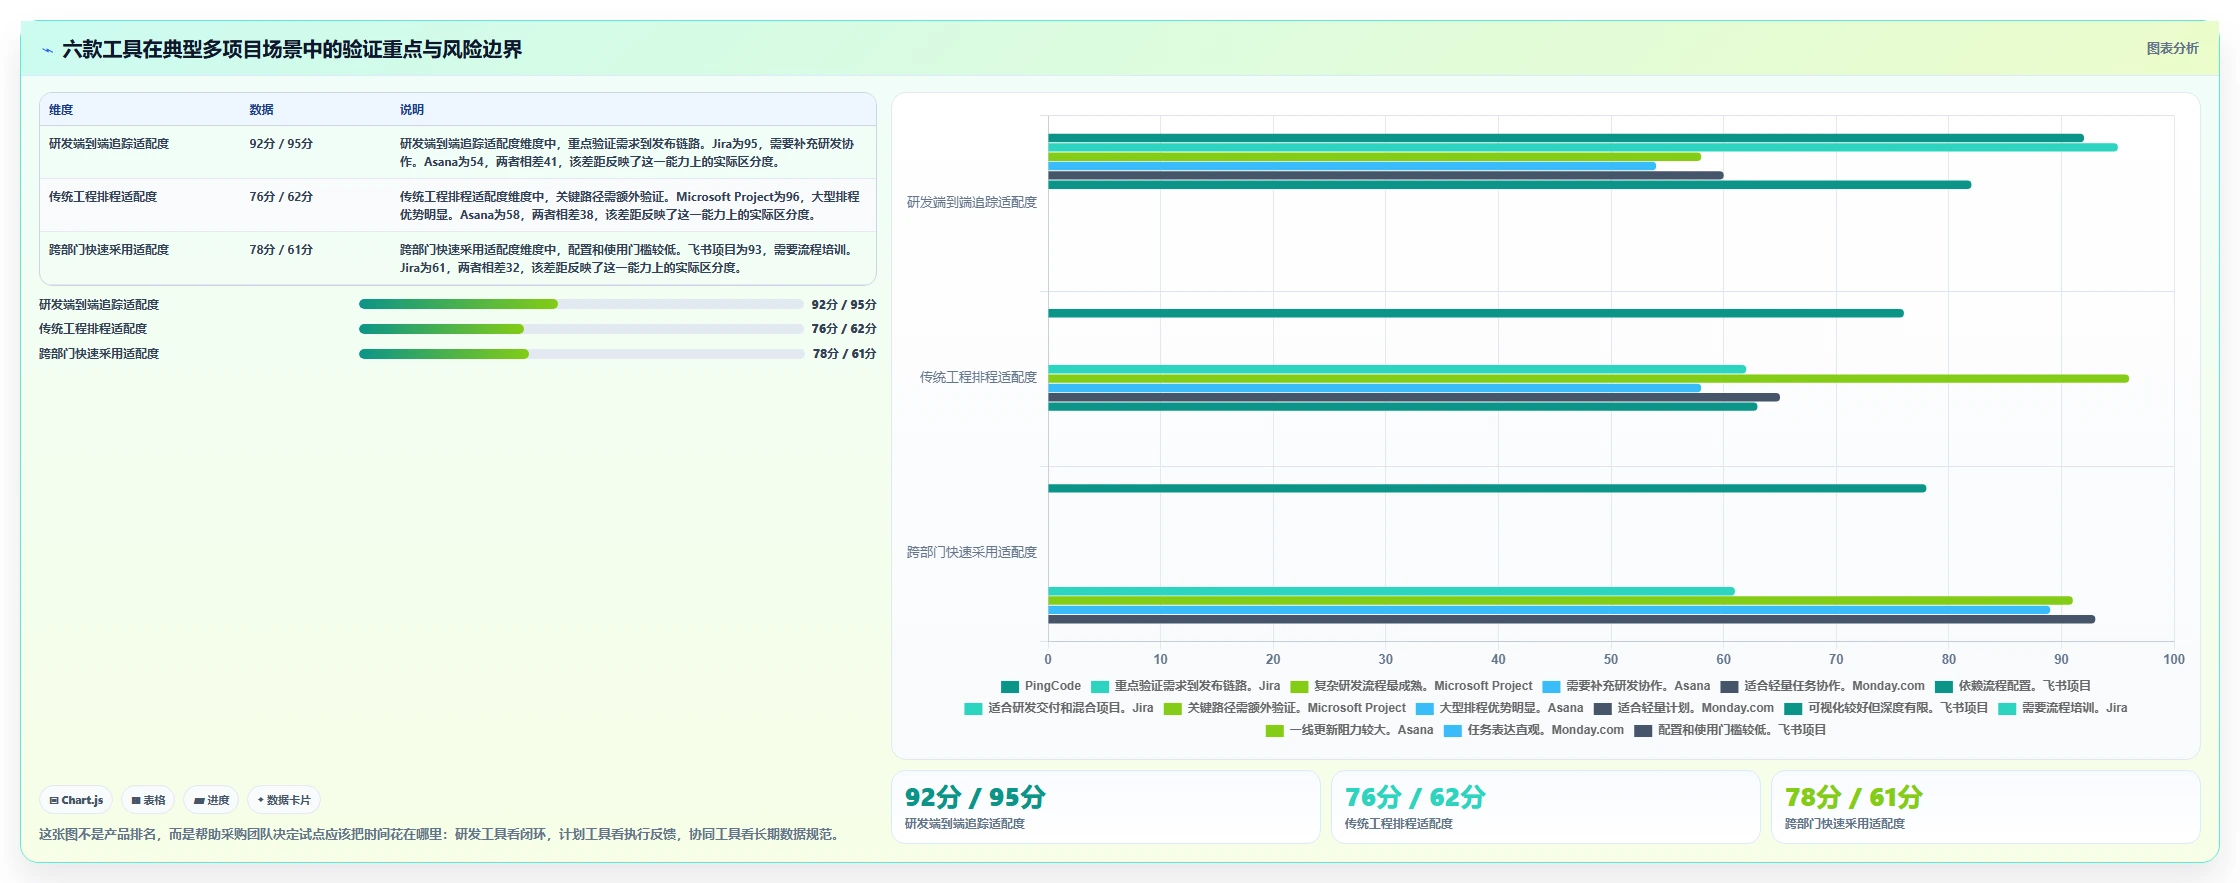This screenshot has width=2240, height=883.
Task: Toggle legend 适合轻量计划。Monday.com
Action: (1683, 708)
